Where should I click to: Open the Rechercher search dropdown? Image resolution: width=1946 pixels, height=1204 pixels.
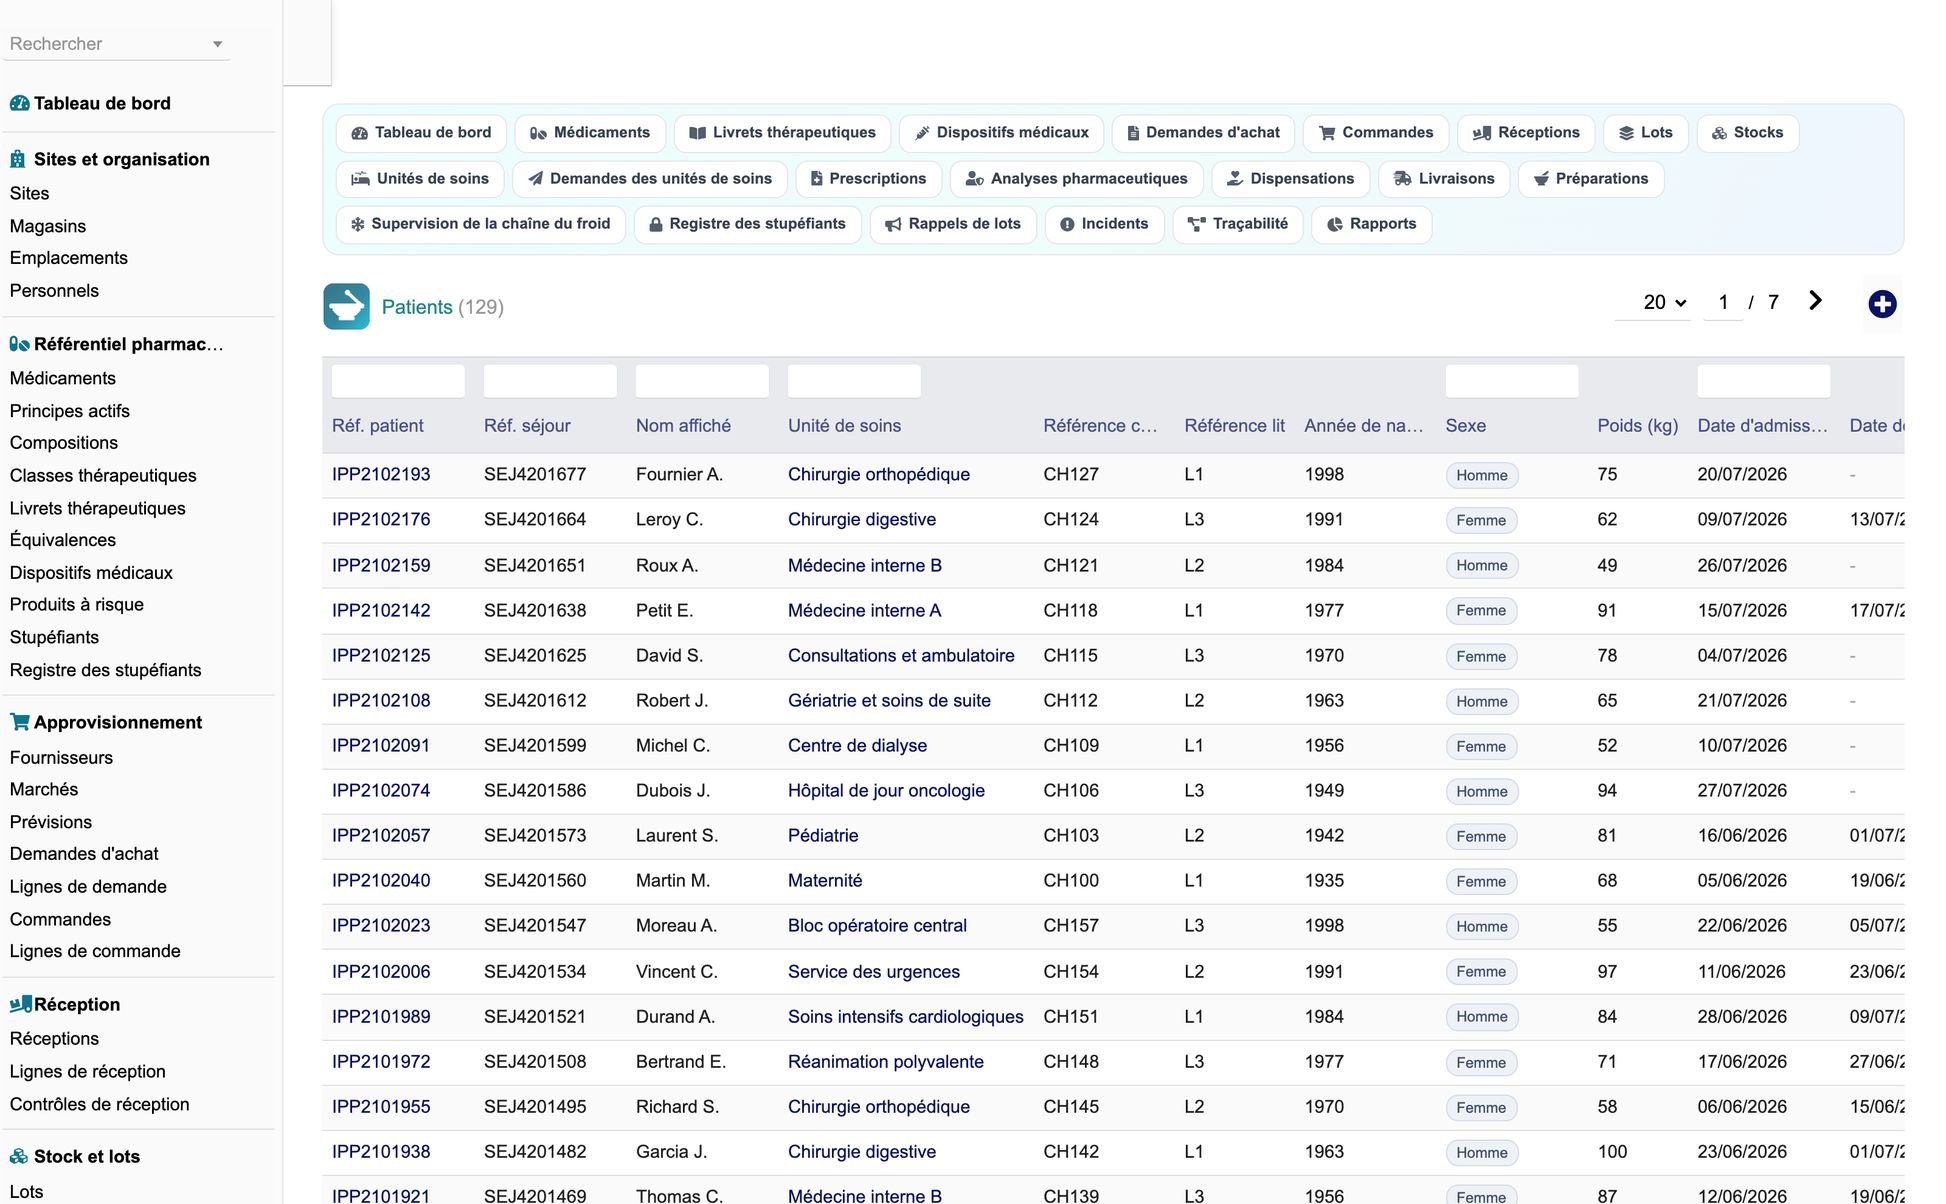point(117,44)
